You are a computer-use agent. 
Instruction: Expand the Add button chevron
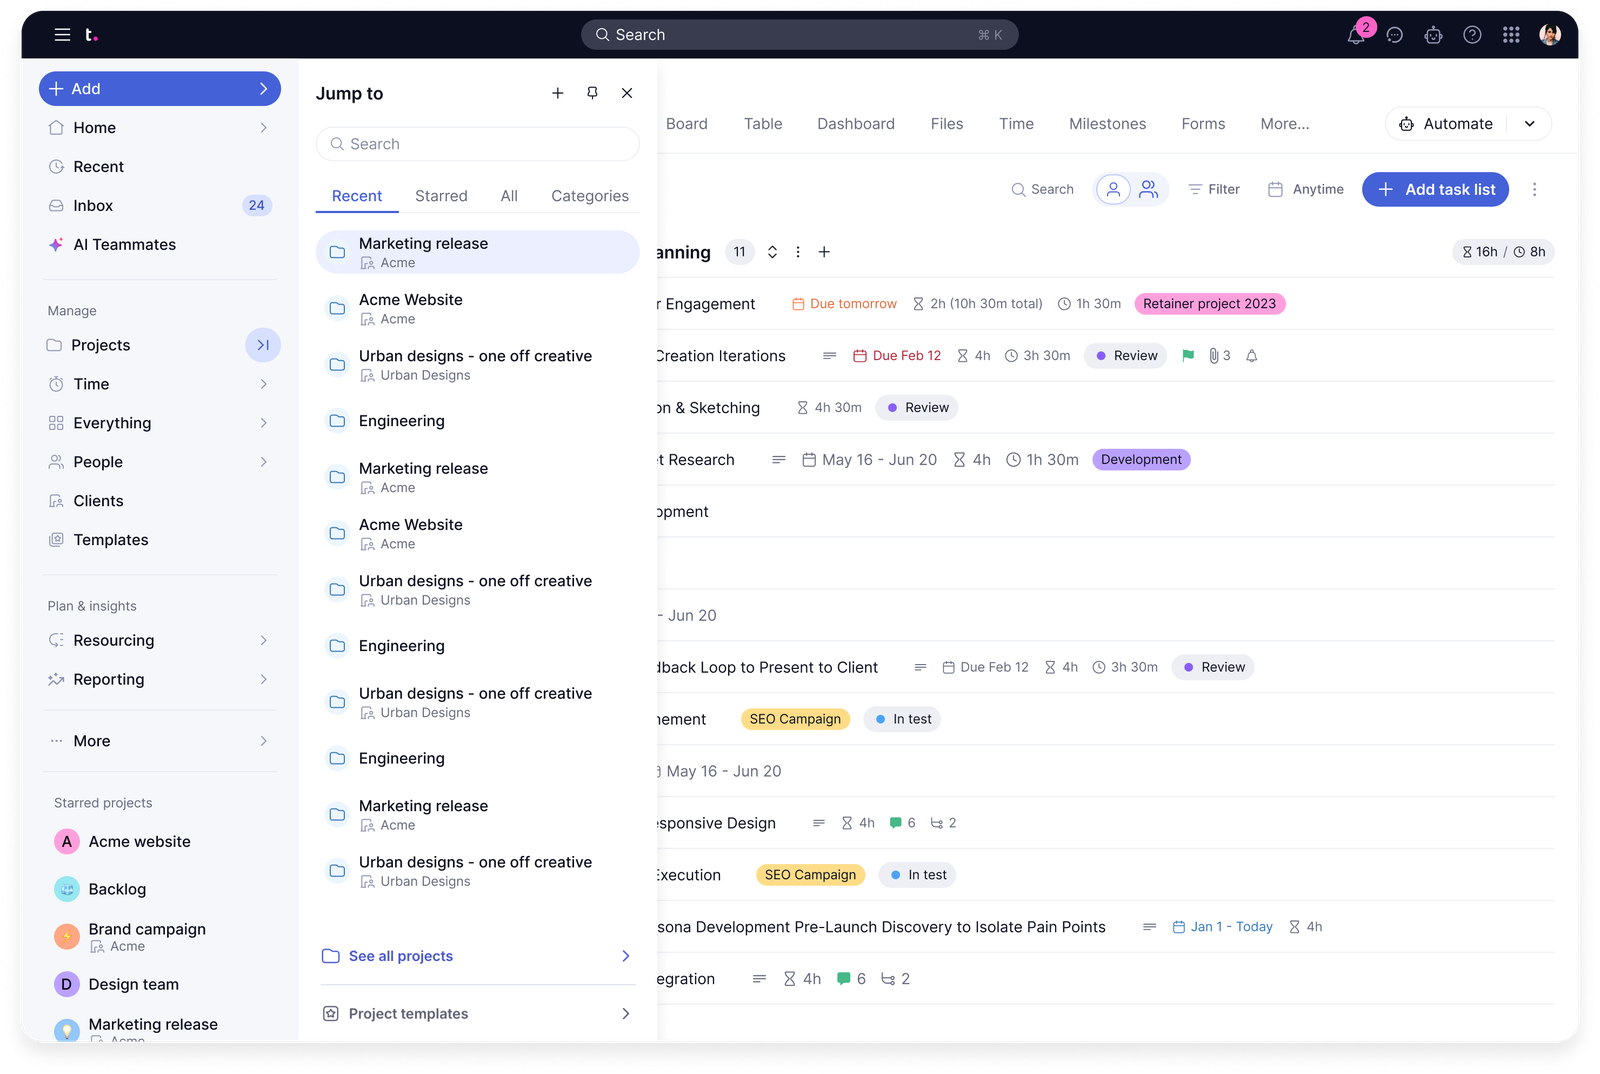click(x=263, y=89)
